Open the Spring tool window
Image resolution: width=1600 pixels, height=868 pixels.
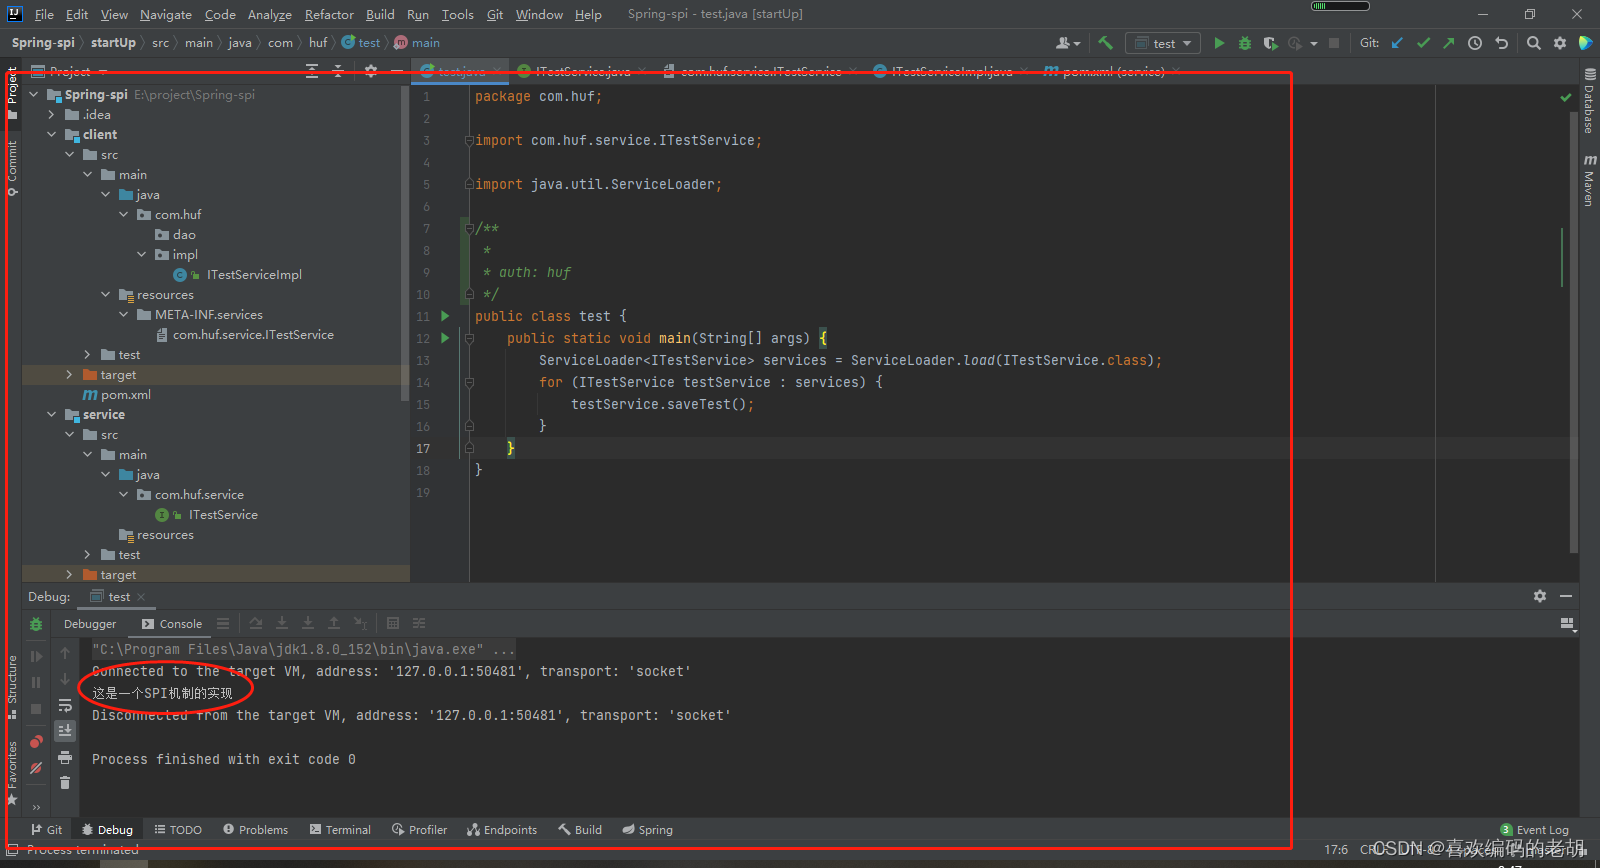[x=647, y=830]
